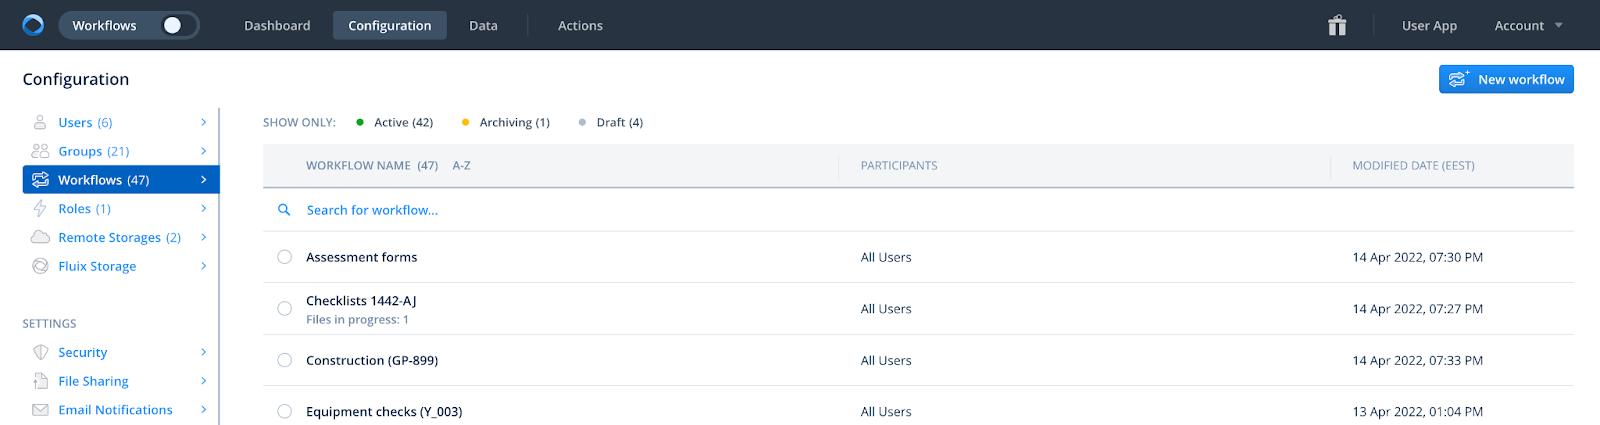The image size is (1600, 425).
Task: Click the Users person icon in sidebar
Action: coord(40,122)
